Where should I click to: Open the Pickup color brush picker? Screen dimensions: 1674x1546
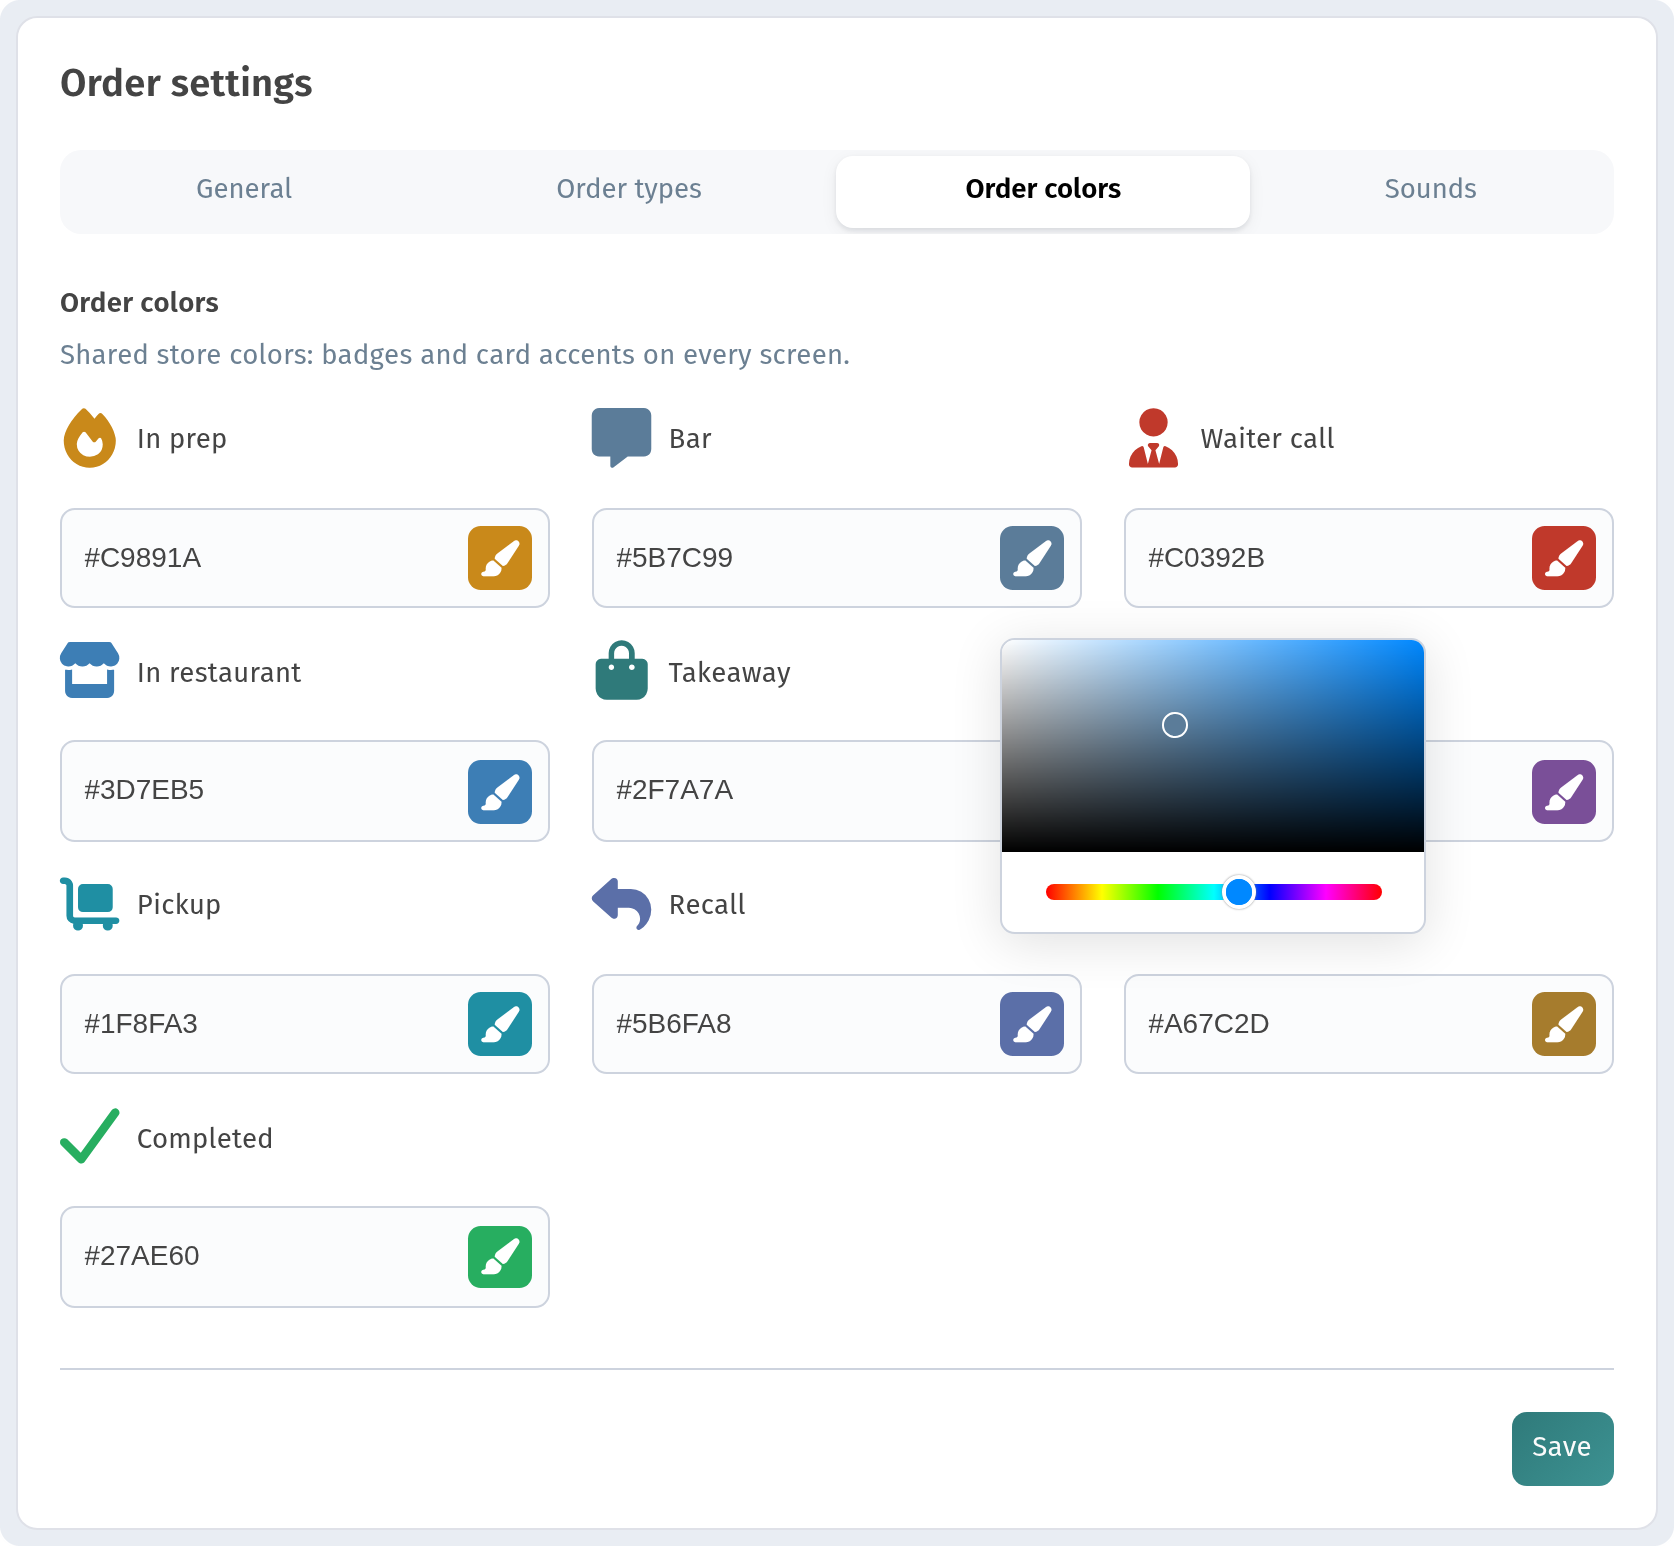(x=500, y=1024)
